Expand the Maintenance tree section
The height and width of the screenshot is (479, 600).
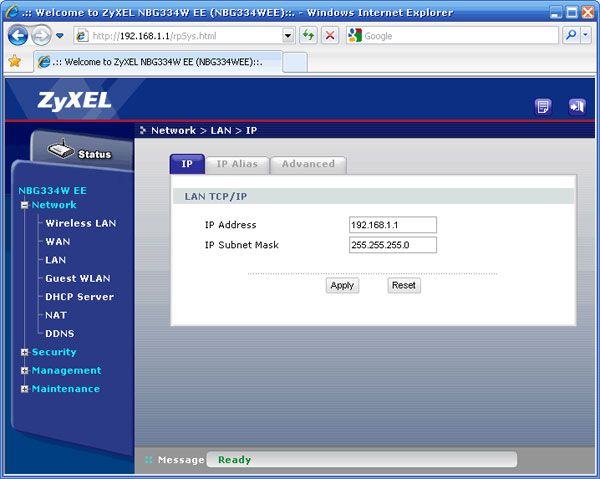coord(24,389)
